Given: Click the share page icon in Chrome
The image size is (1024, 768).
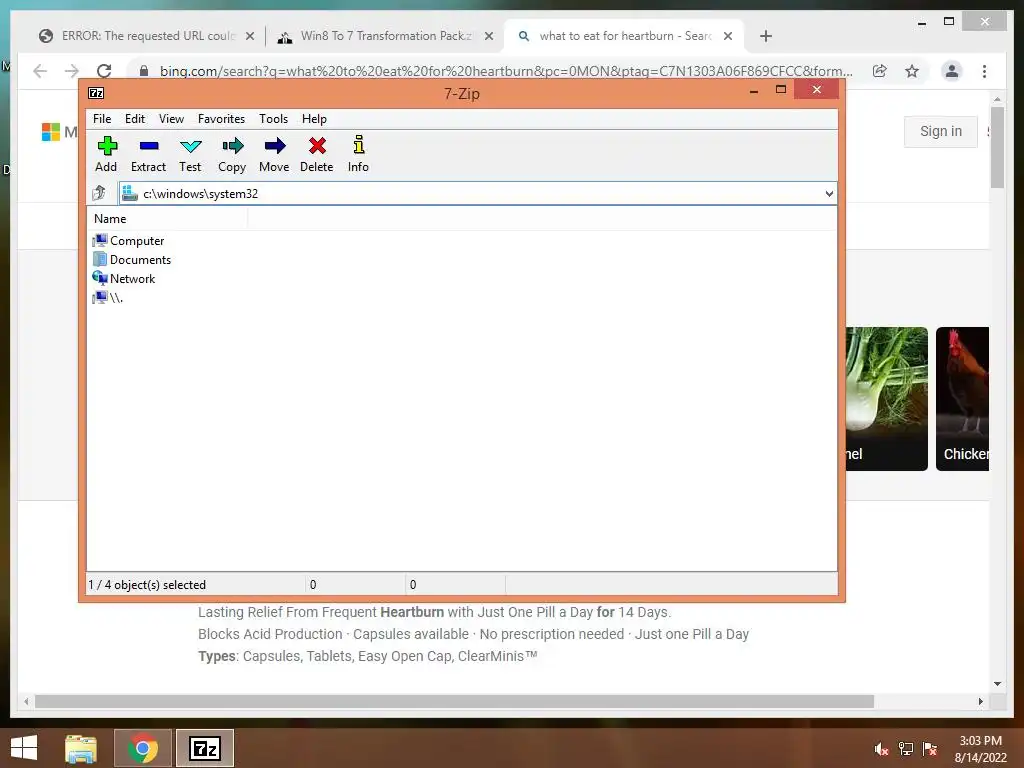Looking at the screenshot, I should click(x=880, y=71).
